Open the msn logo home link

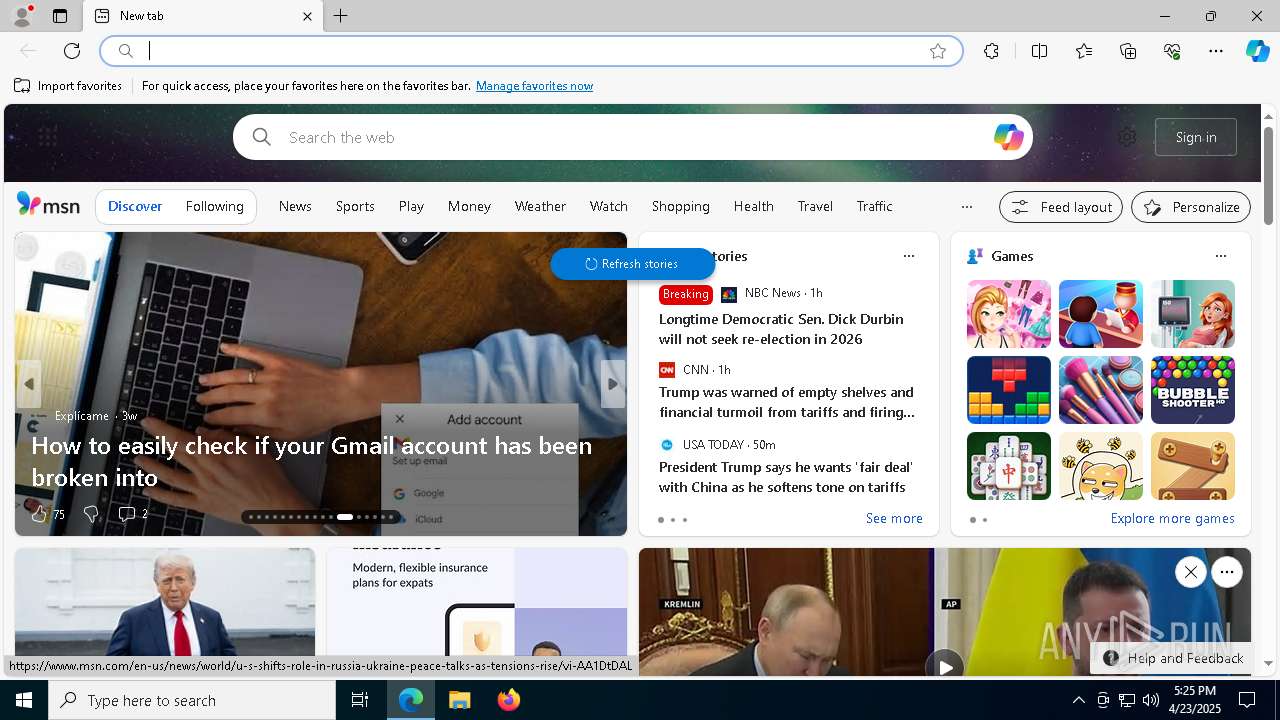(48, 205)
